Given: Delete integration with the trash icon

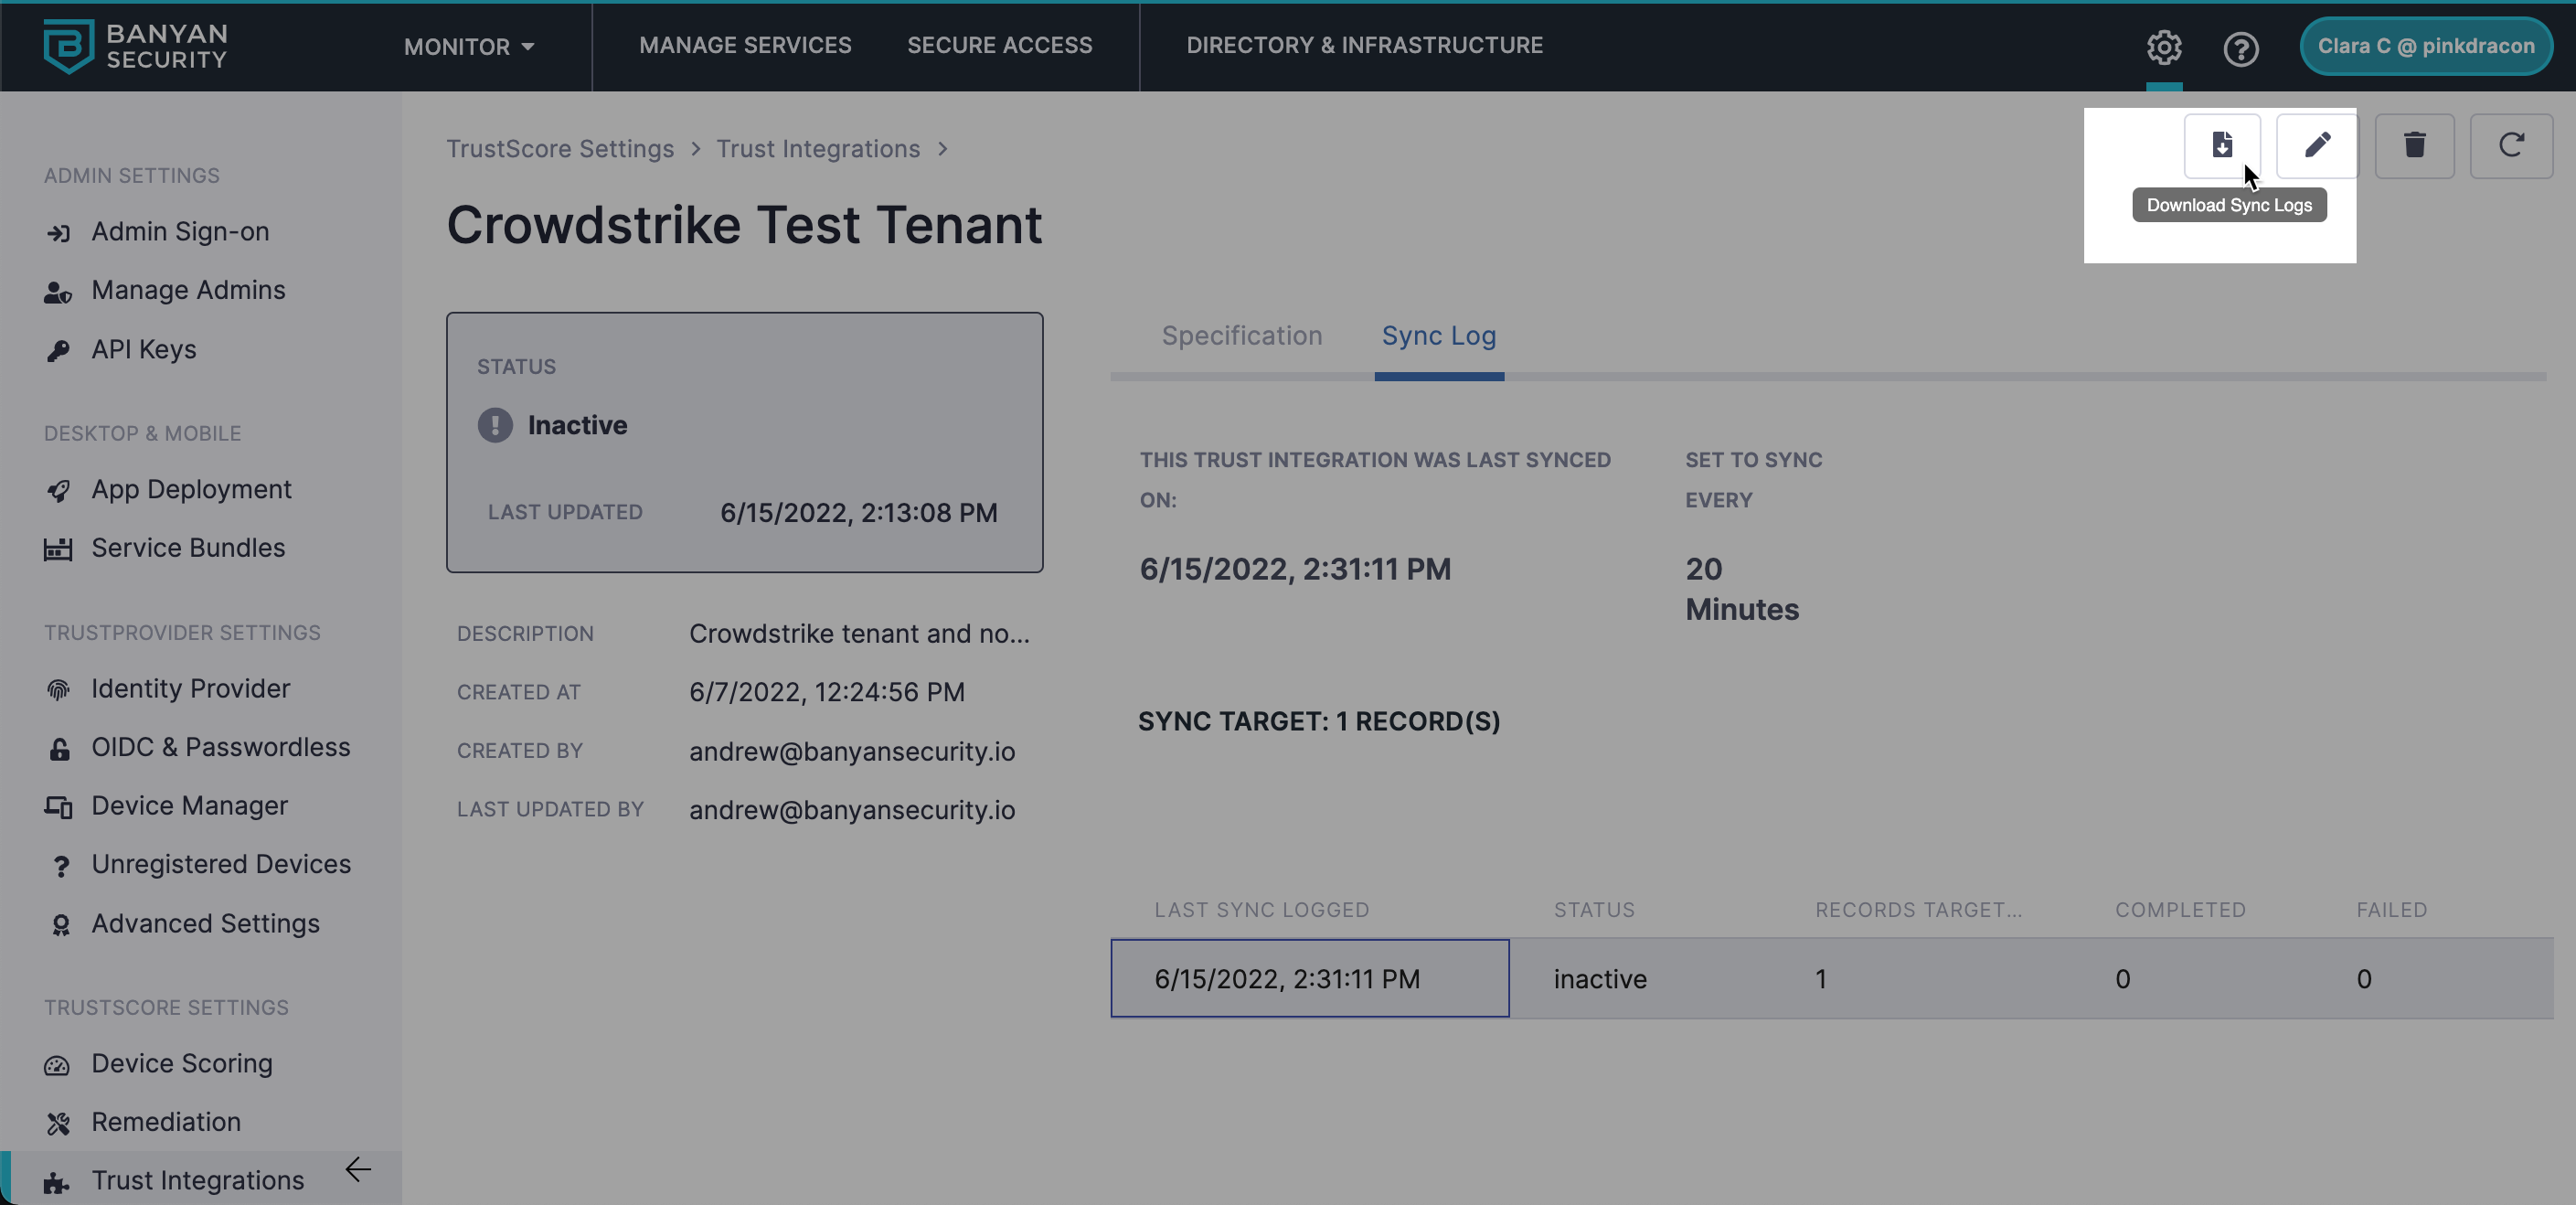Looking at the screenshot, I should 2413,146.
